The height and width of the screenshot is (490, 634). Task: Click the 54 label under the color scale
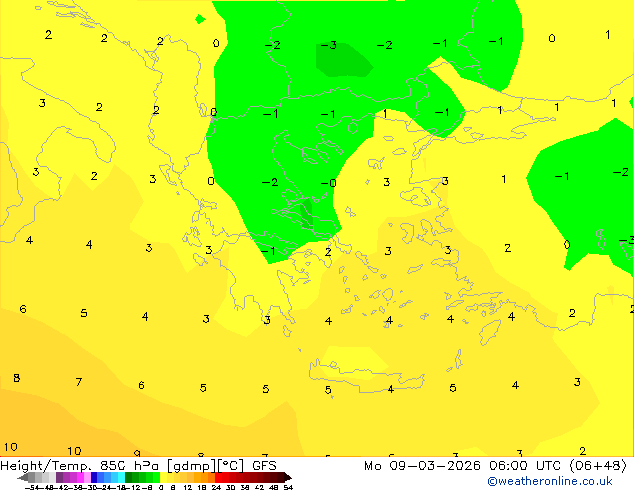pyautogui.click(x=288, y=487)
